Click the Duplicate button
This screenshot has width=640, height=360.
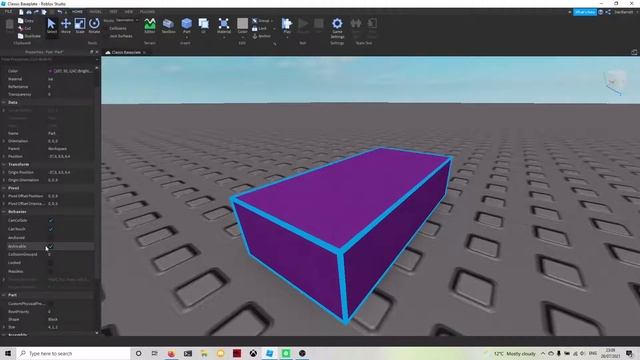pyautogui.click(x=29, y=36)
